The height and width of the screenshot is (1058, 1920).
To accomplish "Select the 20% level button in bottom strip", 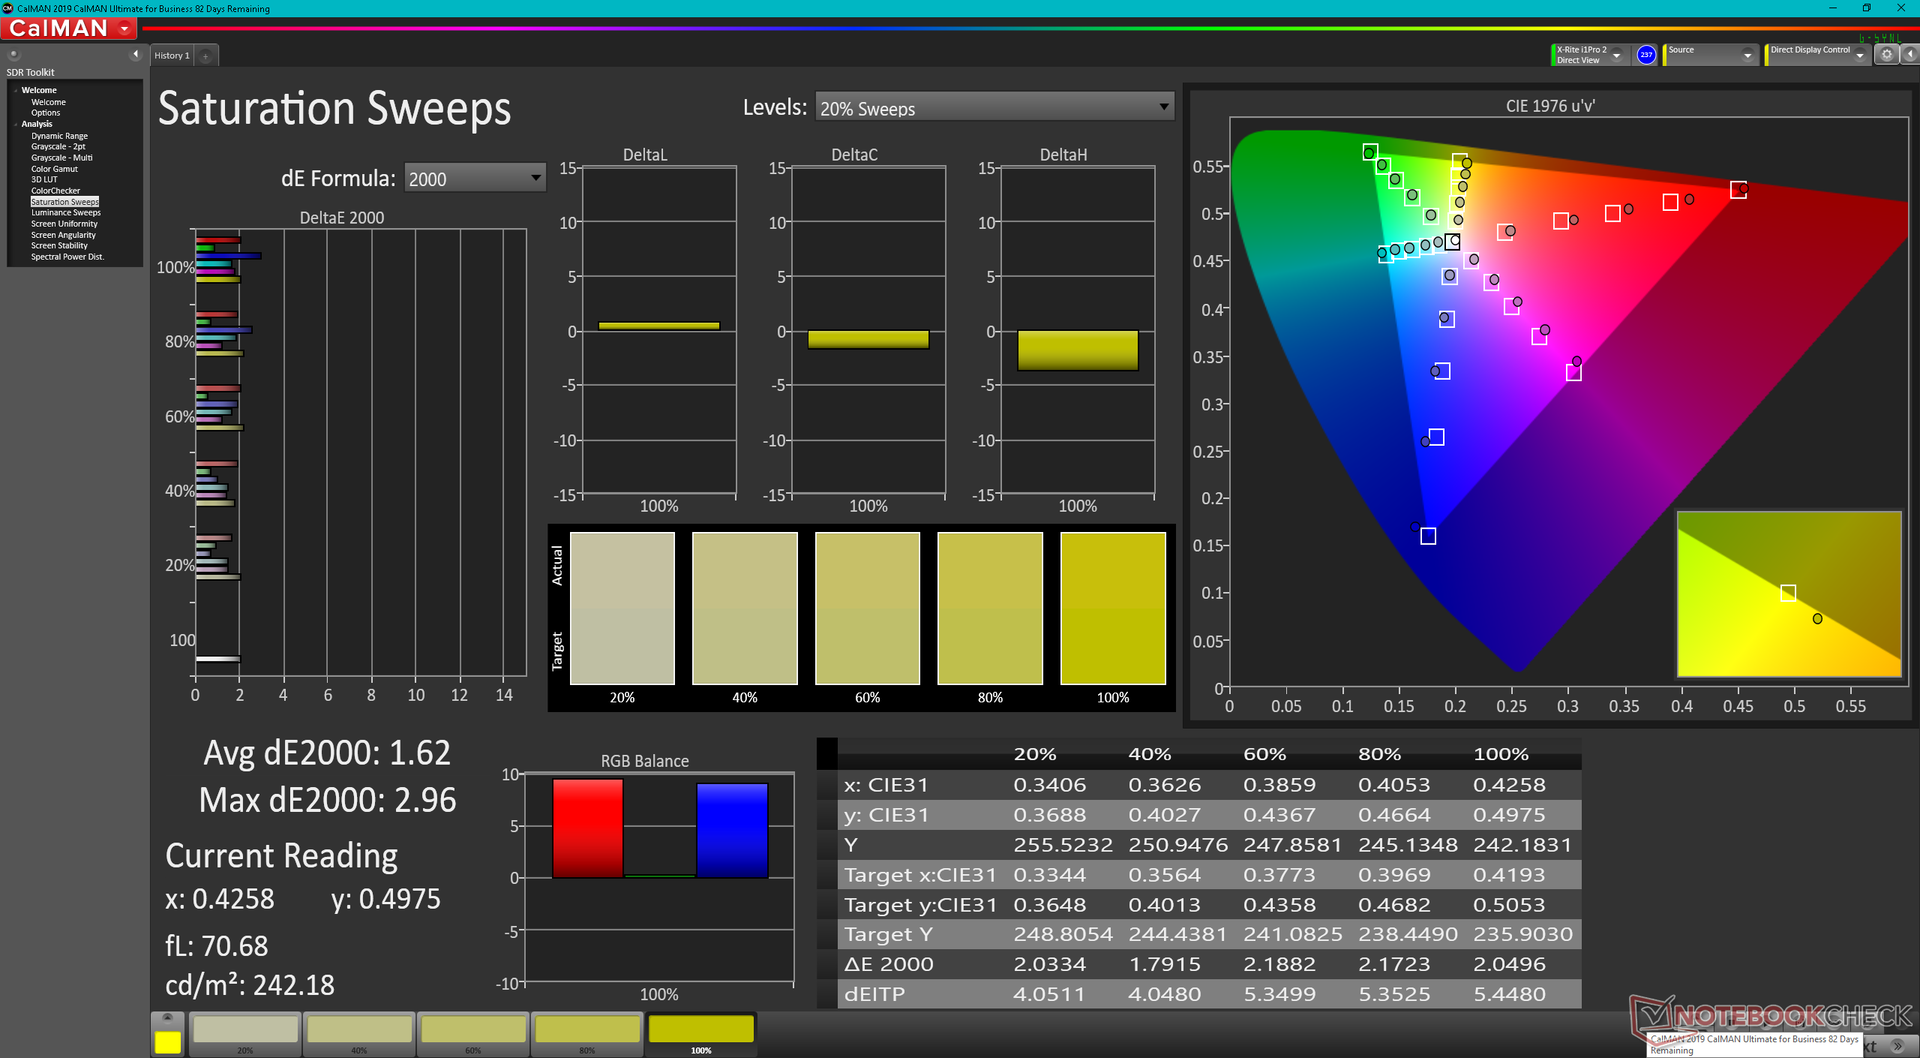I will pyautogui.click(x=245, y=1034).
